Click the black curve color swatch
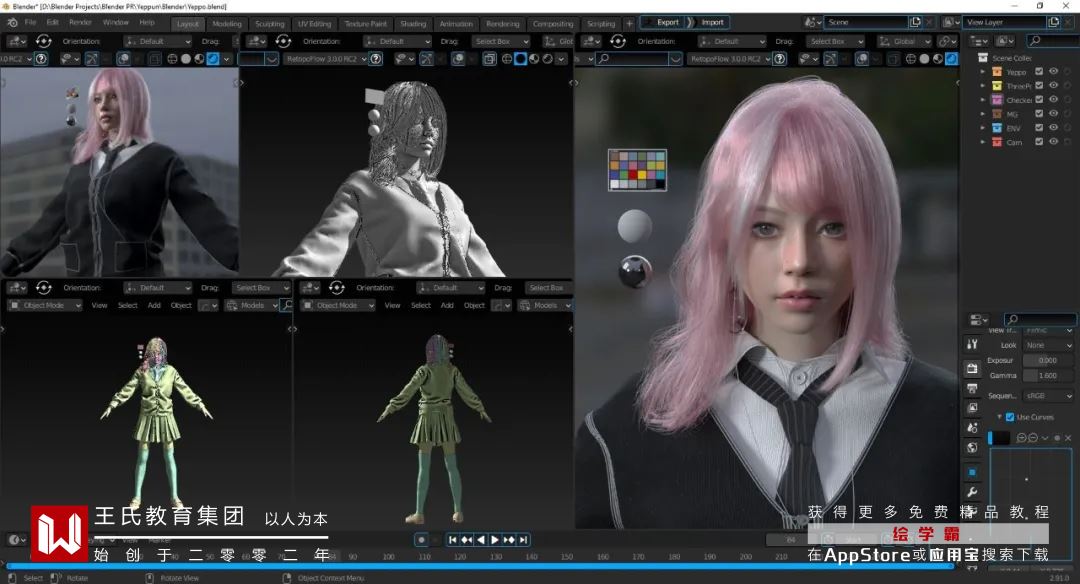The image size is (1080, 584). coord(999,438)
